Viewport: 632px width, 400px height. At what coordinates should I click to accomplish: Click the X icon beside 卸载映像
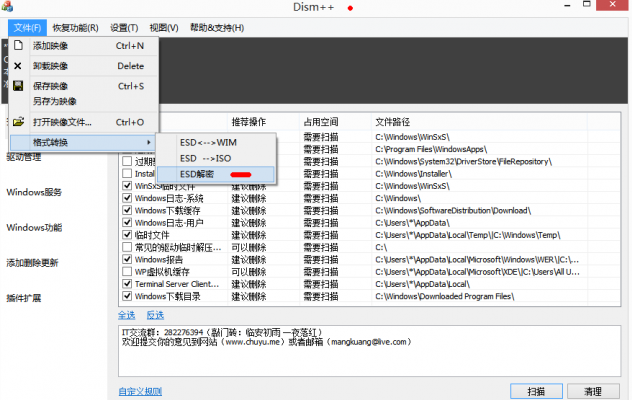(18, 66)
